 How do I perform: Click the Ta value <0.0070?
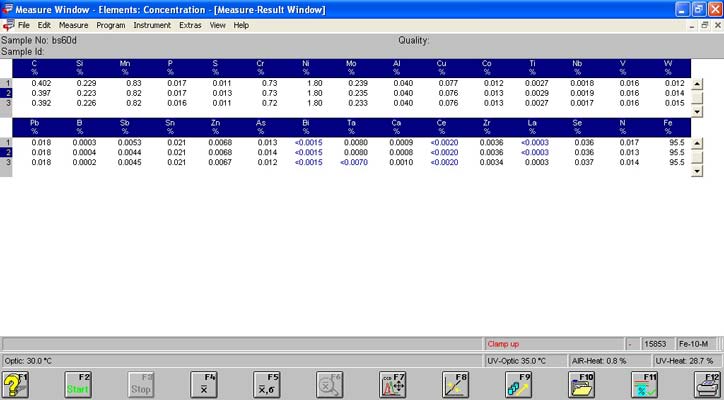354,162
